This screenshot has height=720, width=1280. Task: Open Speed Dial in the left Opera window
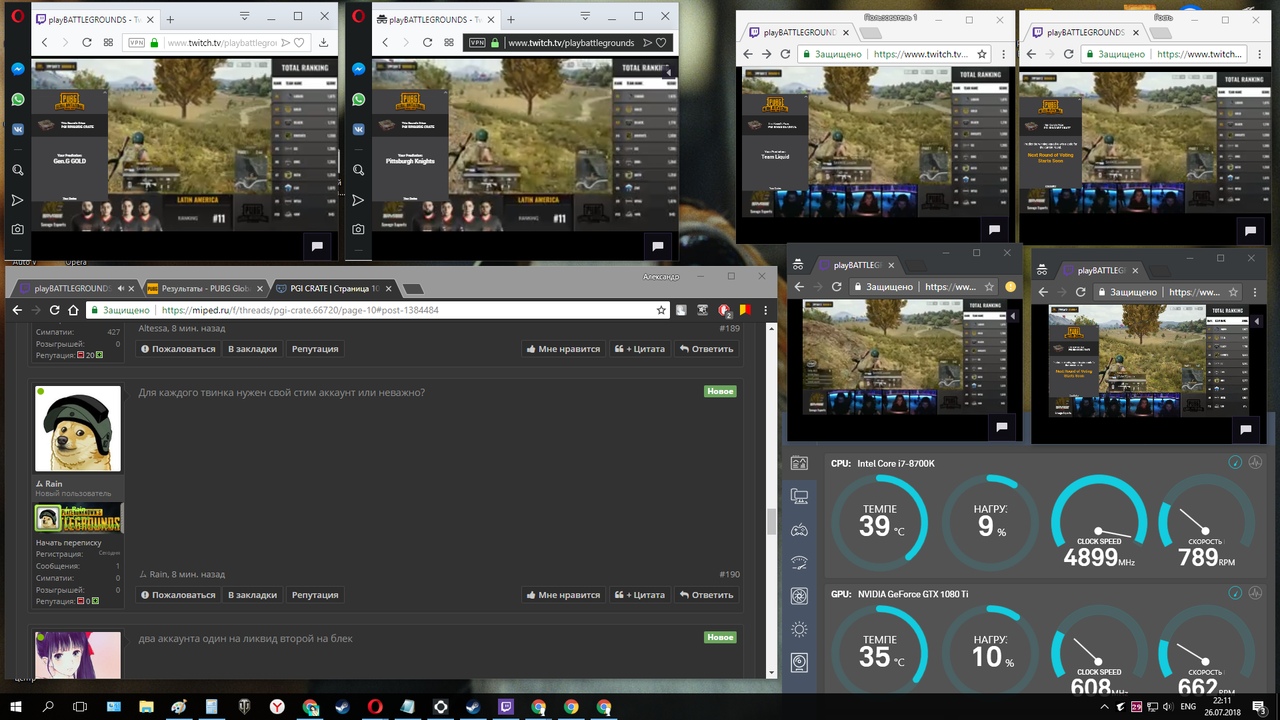108,43
